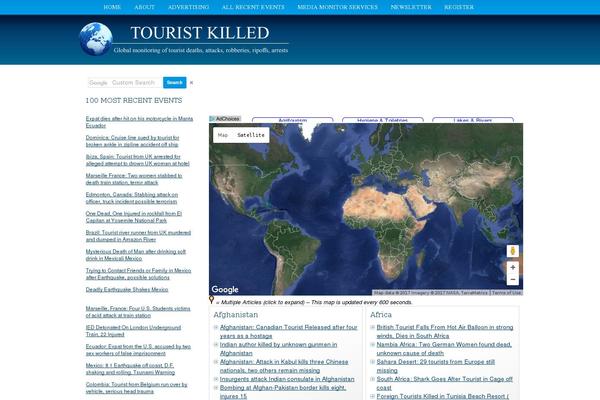
Task: Open Attack in Kabul three Chinese link
Action: click(284, 366)
